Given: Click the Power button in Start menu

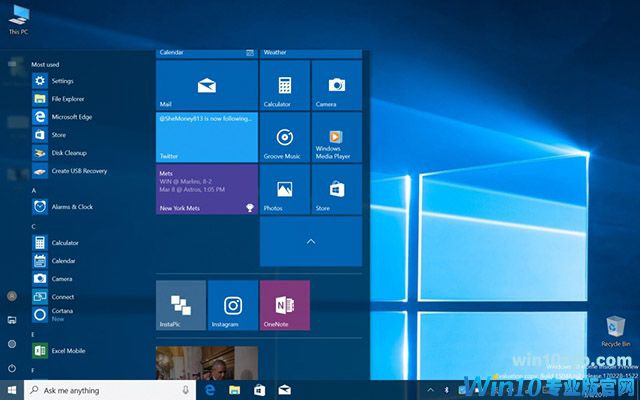Looking at the screenshot, I should pyautogui.click(x=12, y=367).
